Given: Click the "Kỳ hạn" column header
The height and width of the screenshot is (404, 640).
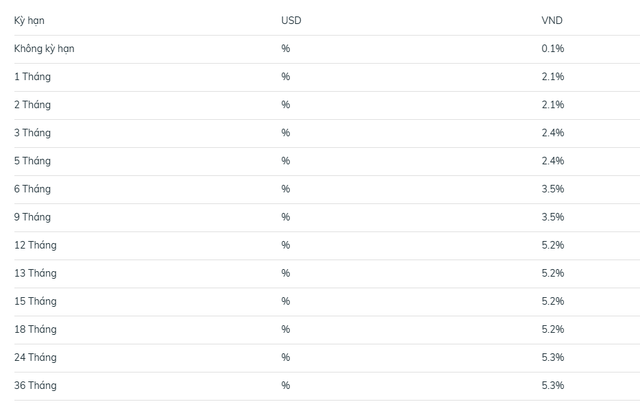Looking at the screenshot, I should pyautogui.click(x=30, y=20).
